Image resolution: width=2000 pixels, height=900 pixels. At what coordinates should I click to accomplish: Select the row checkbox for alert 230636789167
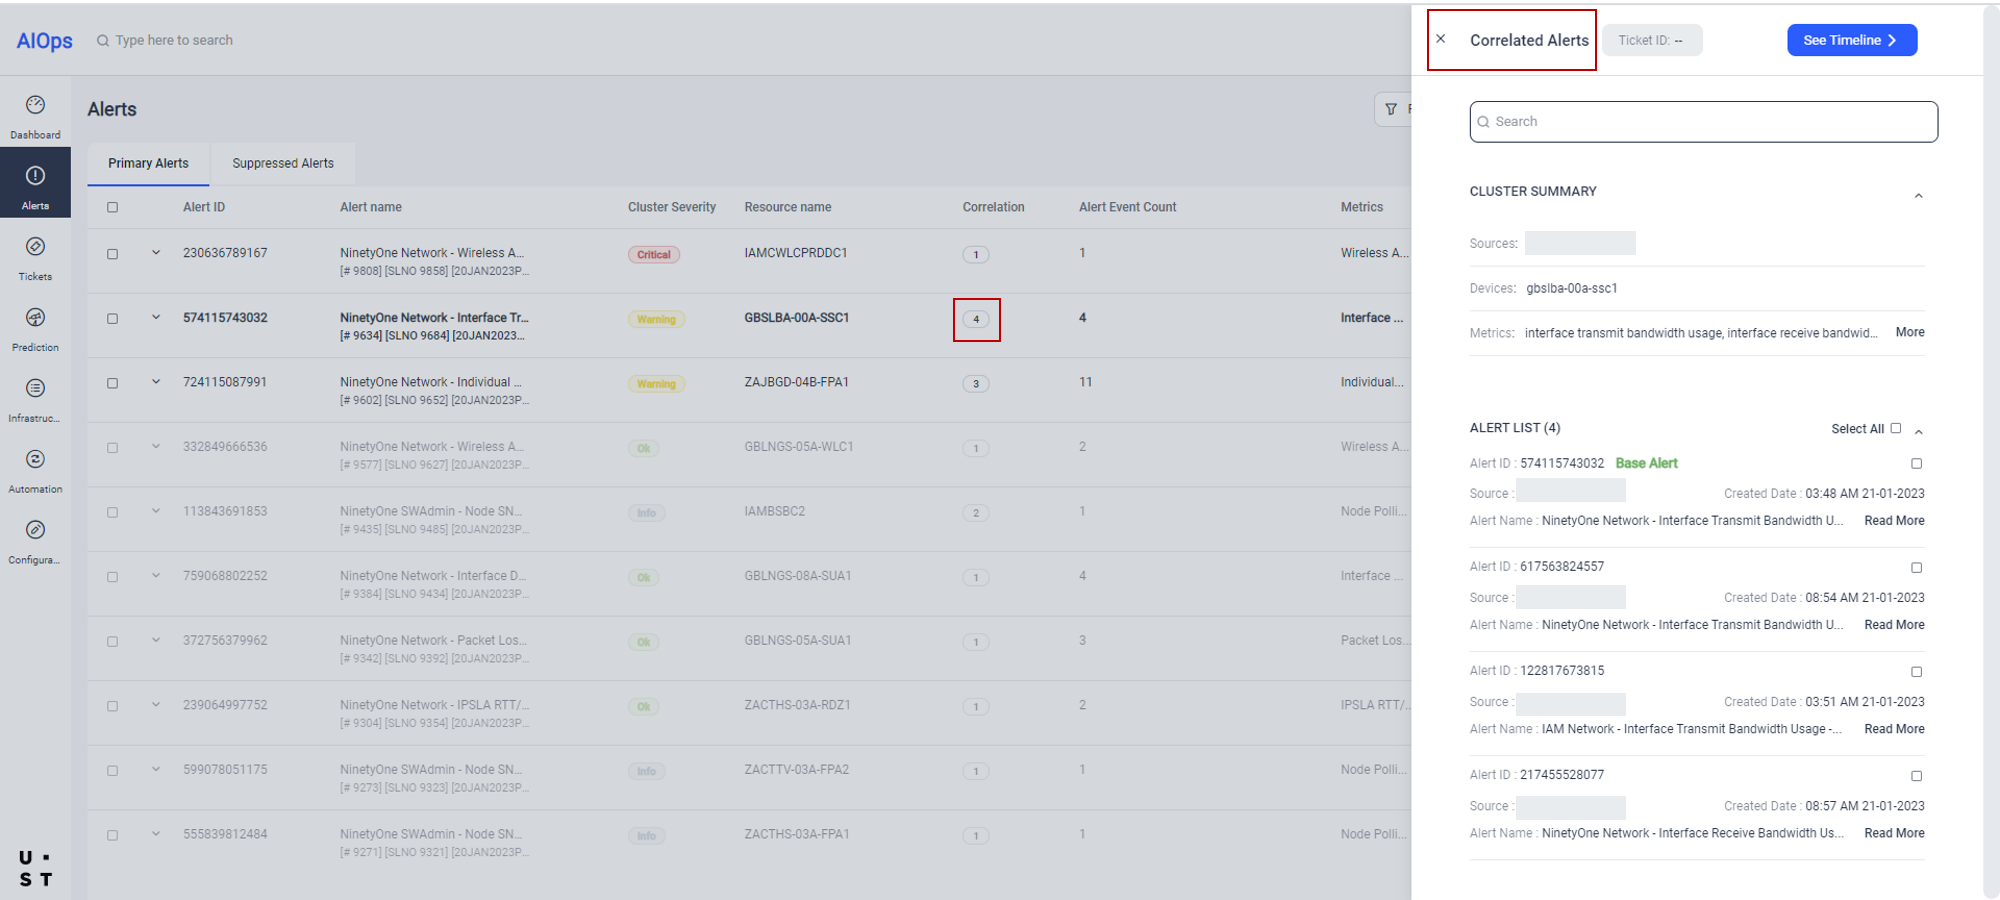[113, 254]
